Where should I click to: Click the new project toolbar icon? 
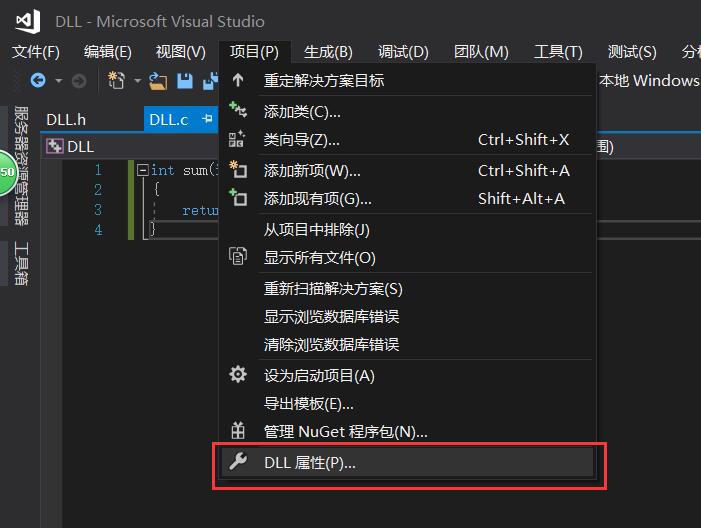click(116, 80)
